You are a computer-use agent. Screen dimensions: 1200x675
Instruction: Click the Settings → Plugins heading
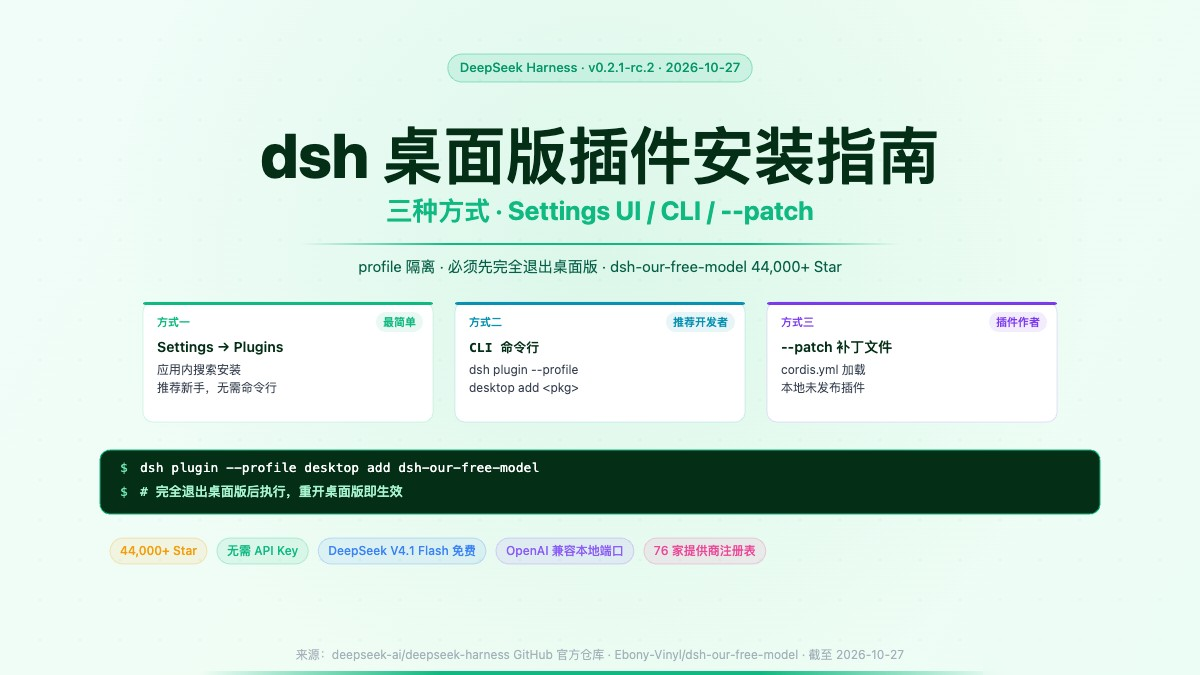coord(220,347)
